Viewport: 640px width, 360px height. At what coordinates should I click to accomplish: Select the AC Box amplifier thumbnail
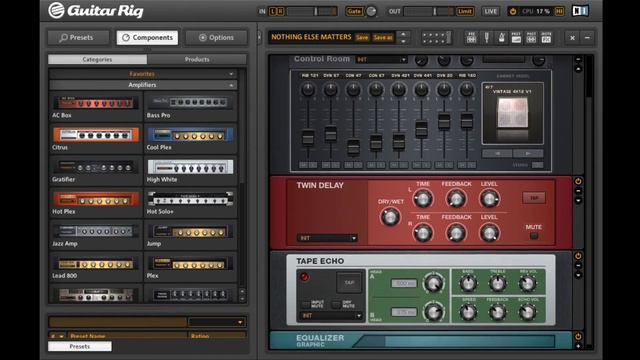[x=96, y=103]
